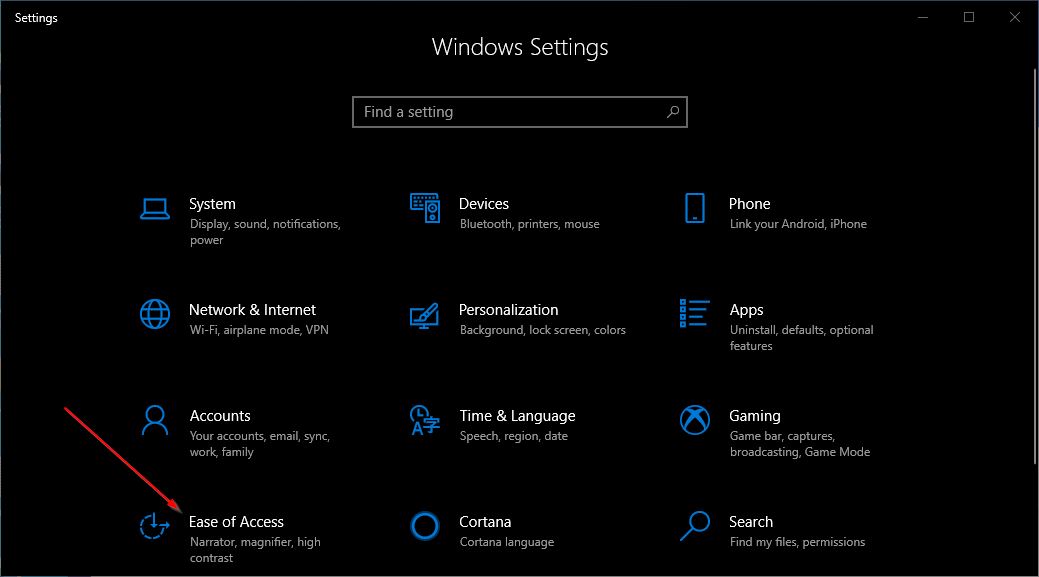The width and height of the screenshot is (1039, 577).
Task: Close the Settings window
Action: pos(1014,17)
